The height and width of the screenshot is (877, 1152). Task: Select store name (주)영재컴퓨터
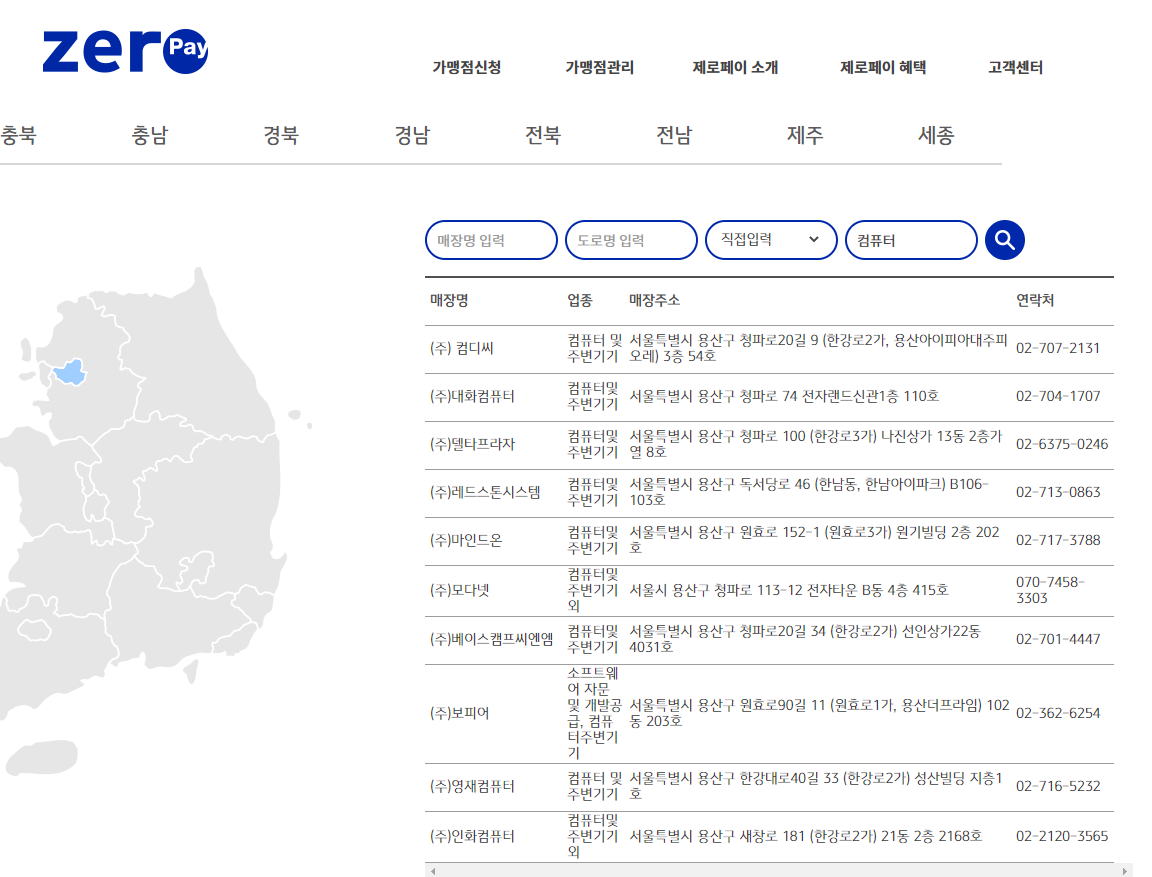[472, 787]
